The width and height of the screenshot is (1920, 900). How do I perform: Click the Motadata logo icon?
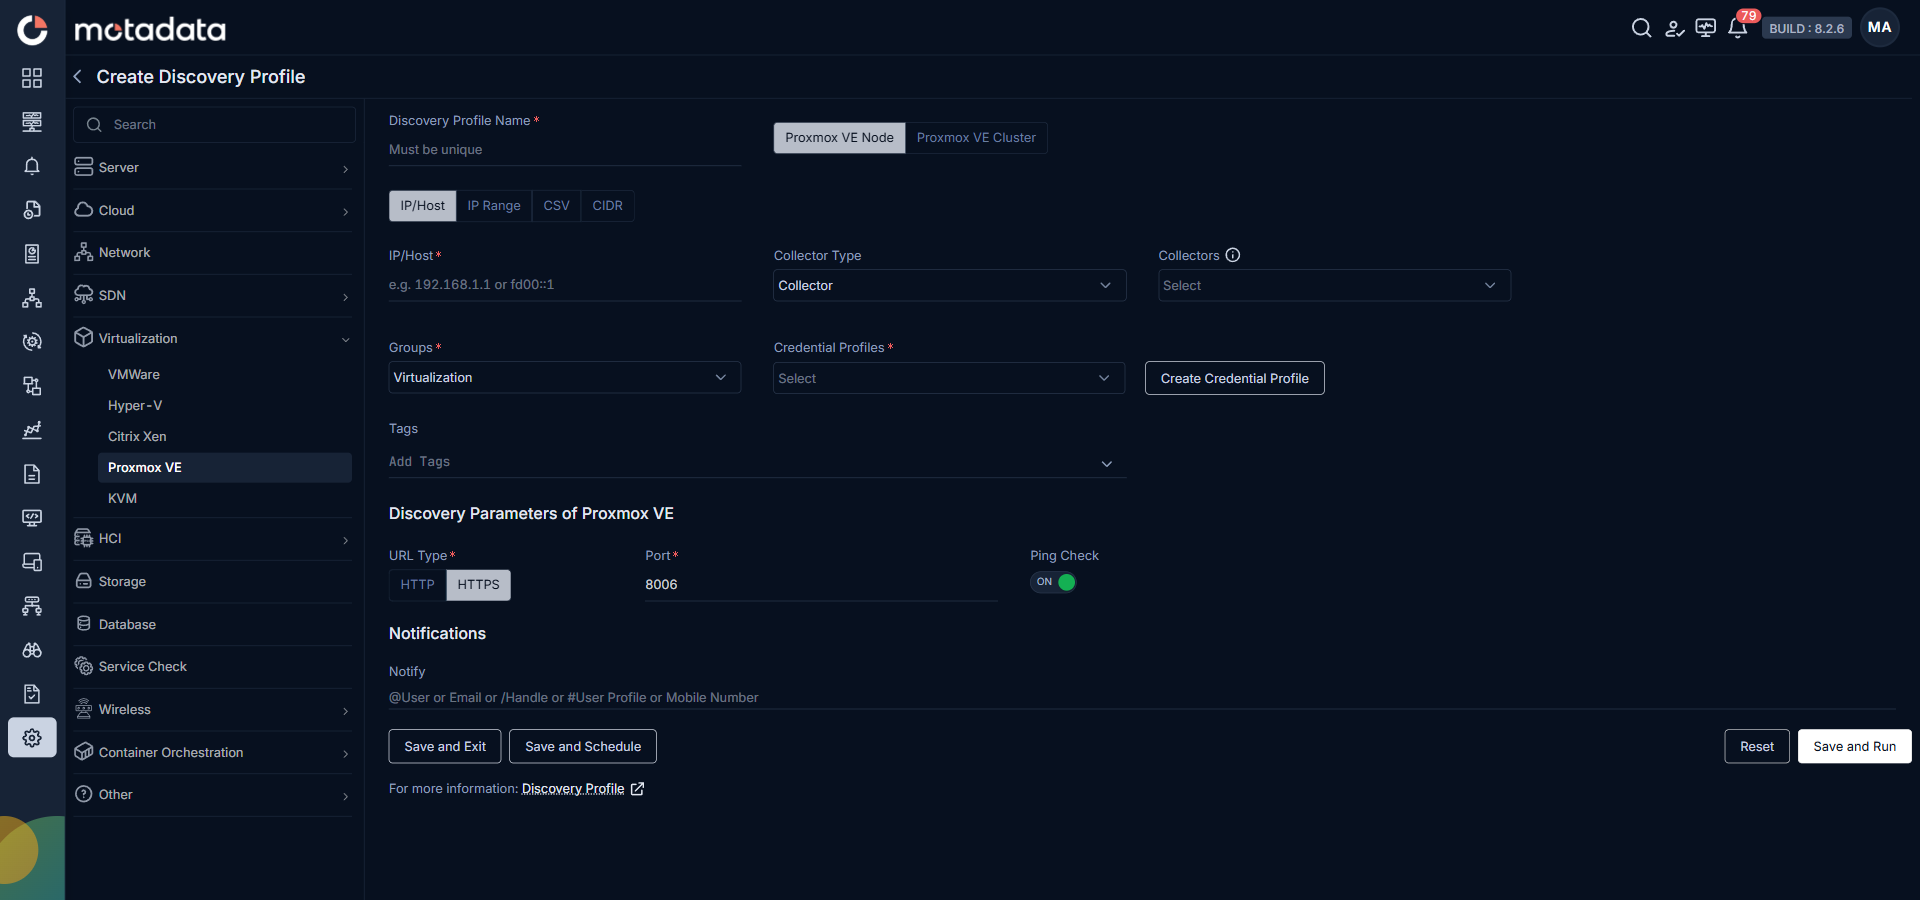click(x=32, y=30)
